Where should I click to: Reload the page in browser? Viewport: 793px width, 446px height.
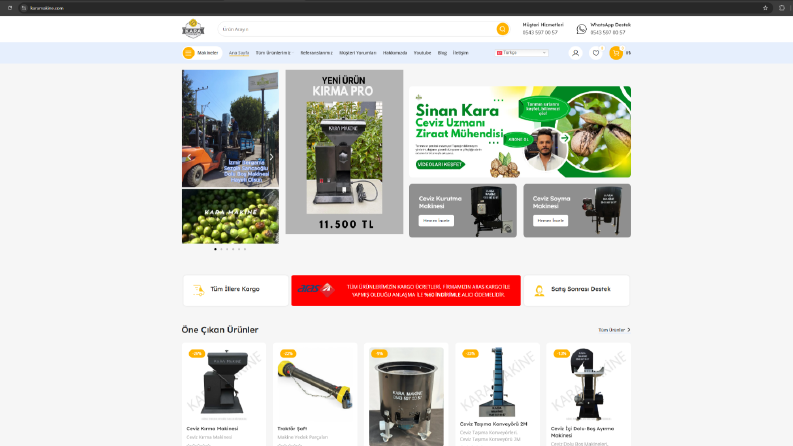tap(10, 8)
